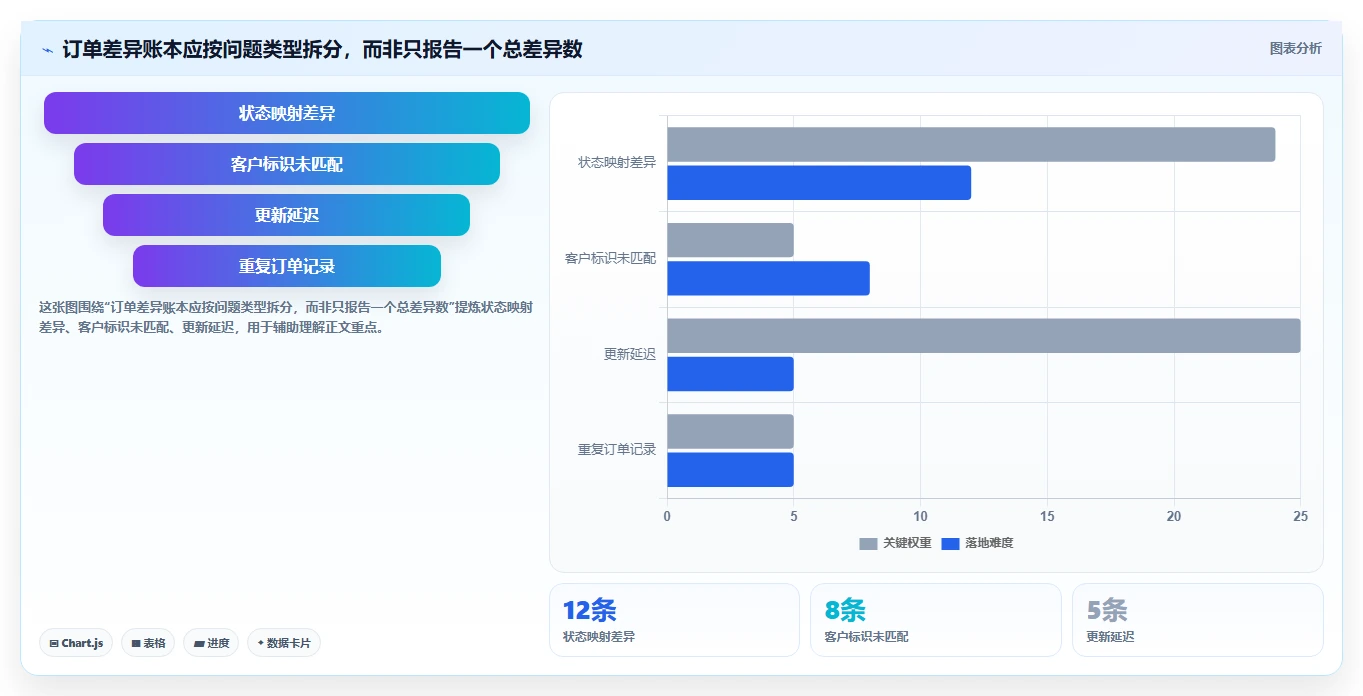Click the x-axis tick value 15
The width and height of the screenshot is (1363, 696).
[x=1047, y=516]
